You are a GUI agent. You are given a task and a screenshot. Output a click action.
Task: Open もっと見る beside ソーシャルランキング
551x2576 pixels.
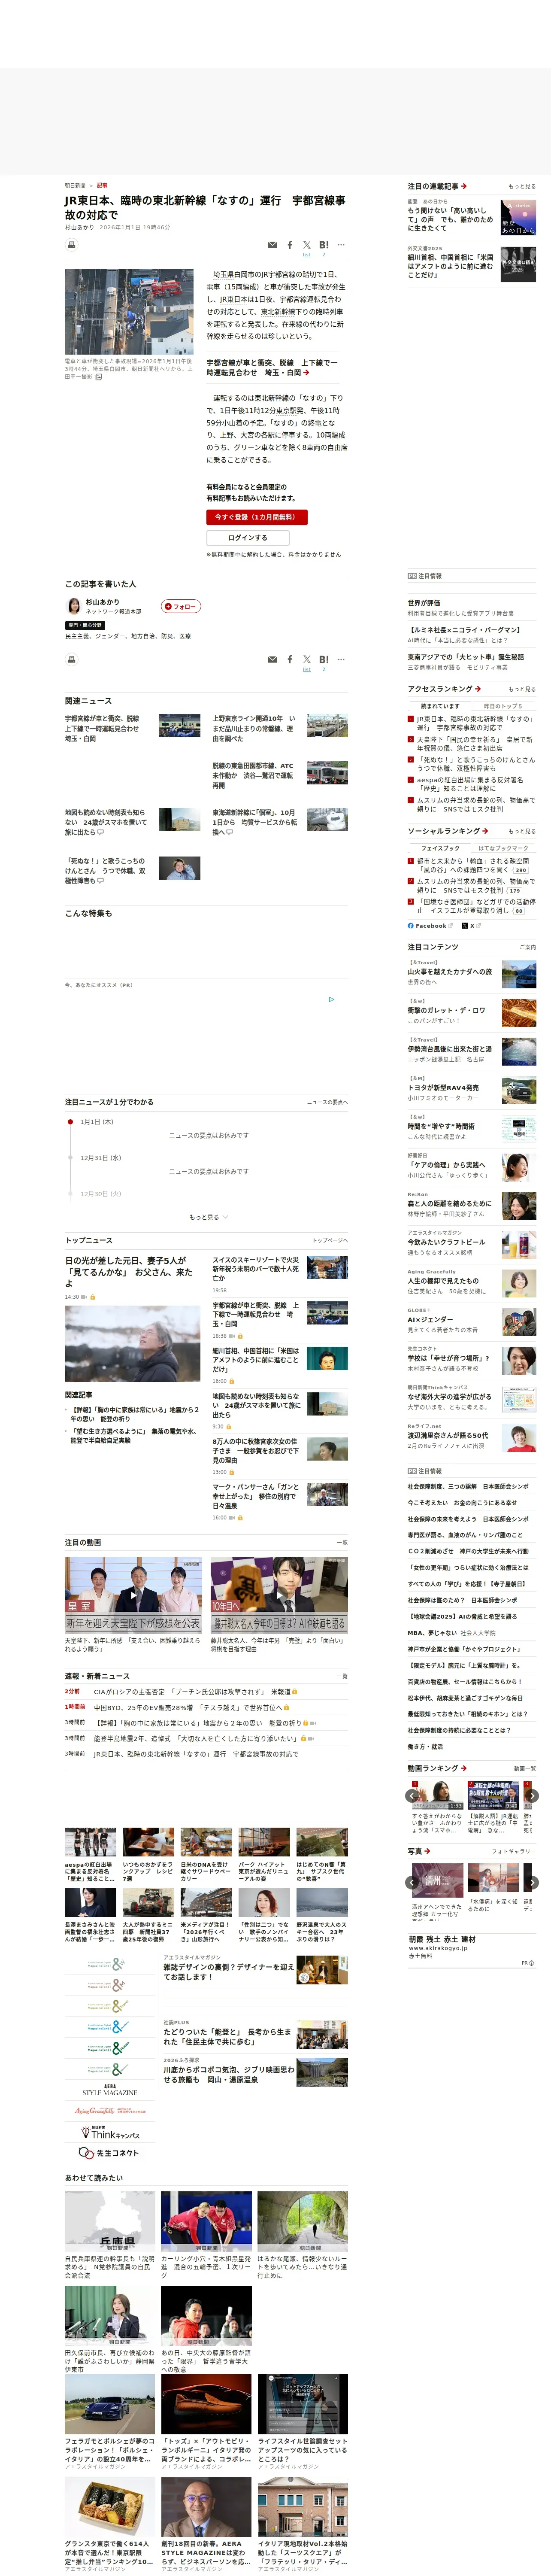[x=522, y=831]
